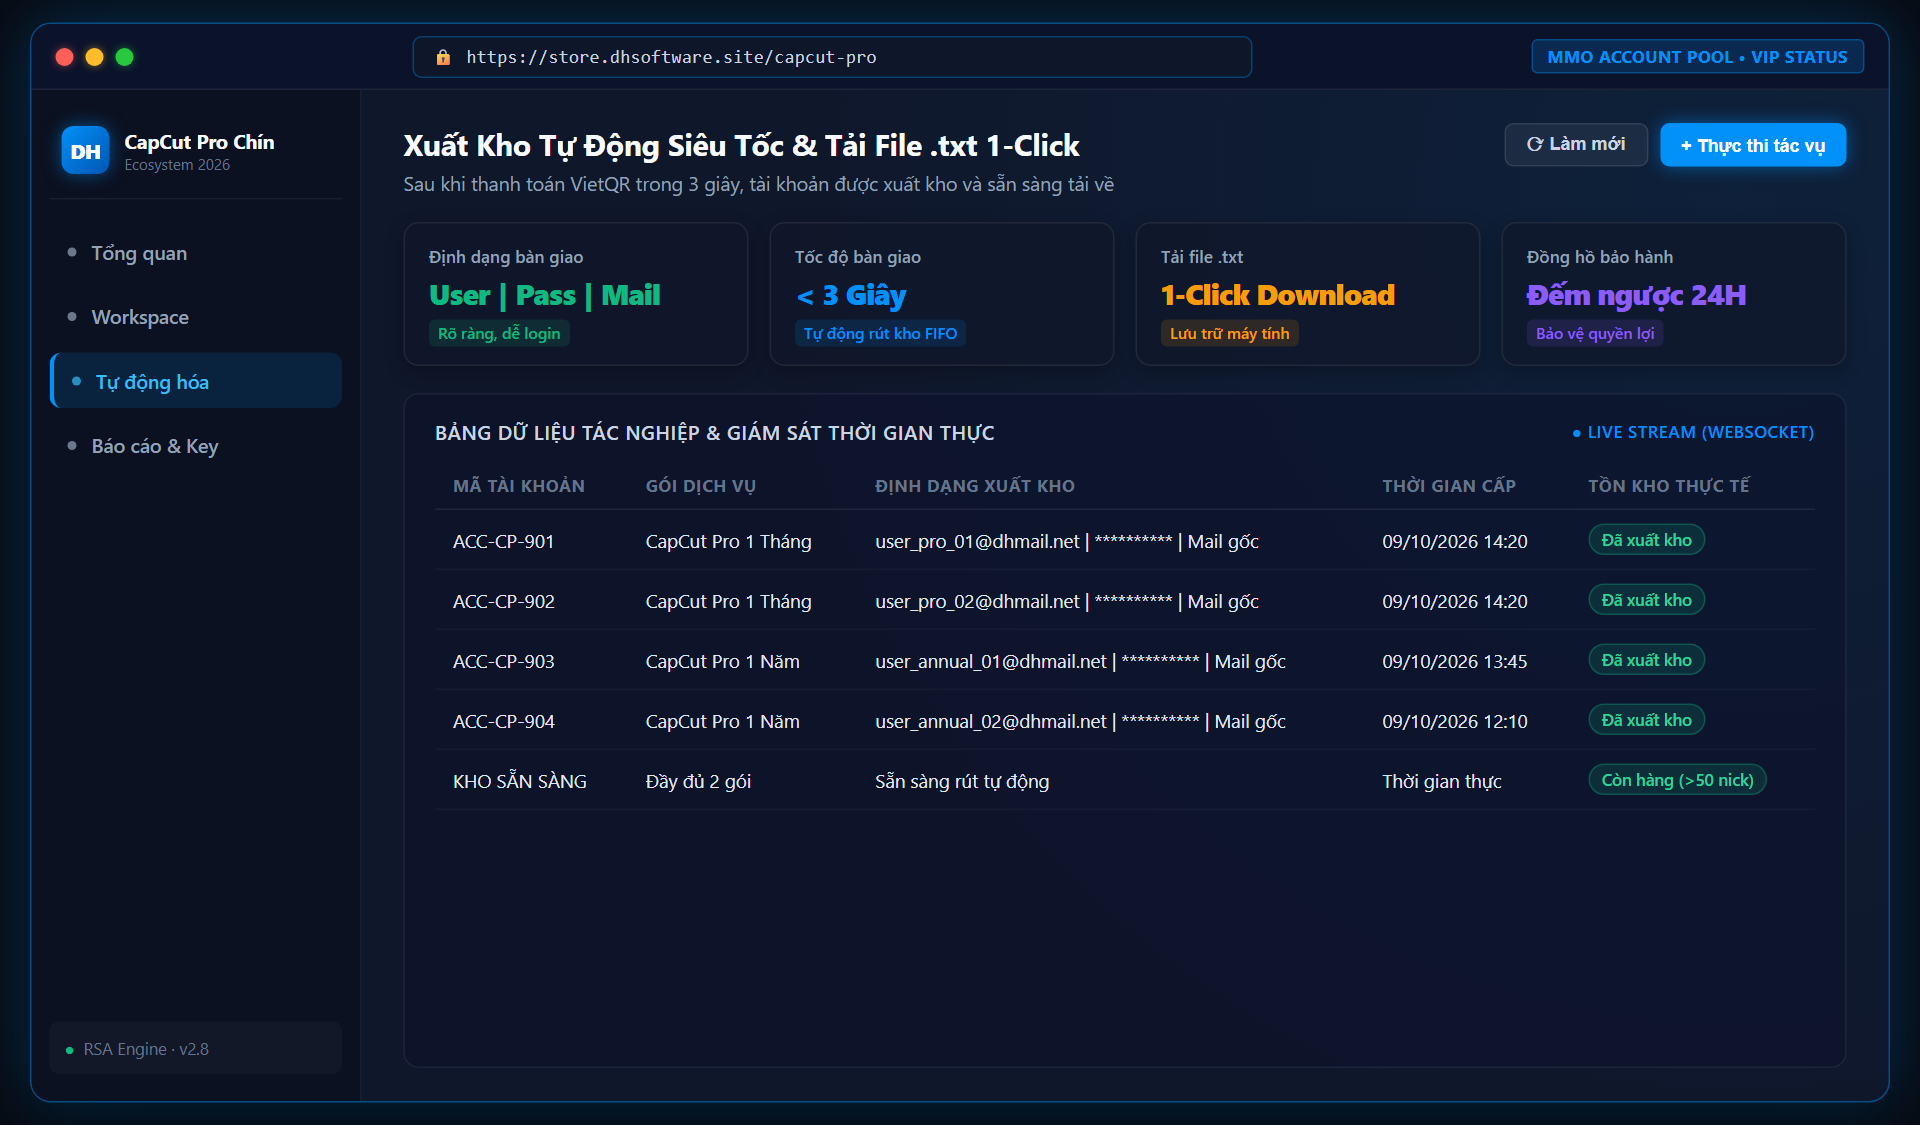
Task: Click Đã xuất kho badge for ACC-CP-901
Action: point(1646,540)
